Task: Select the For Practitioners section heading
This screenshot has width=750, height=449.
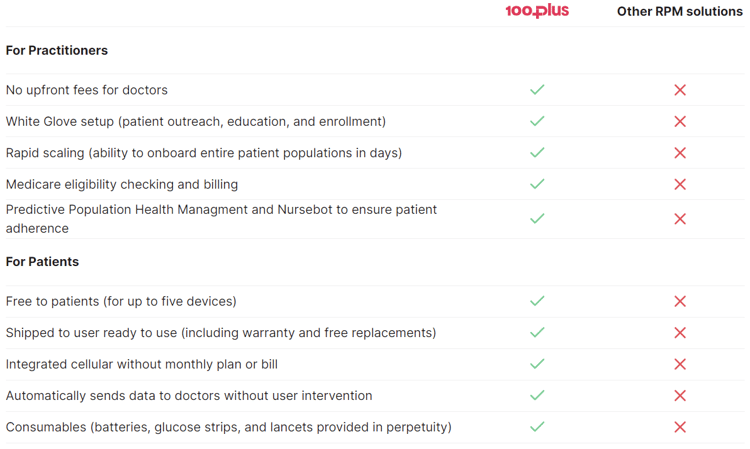Action: pos(57,50)
